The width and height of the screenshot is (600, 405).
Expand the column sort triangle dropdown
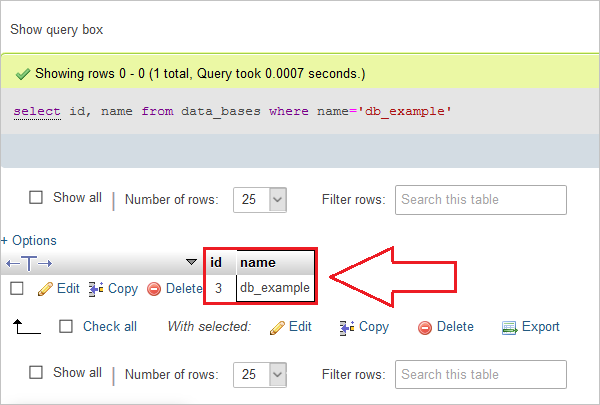192,262
